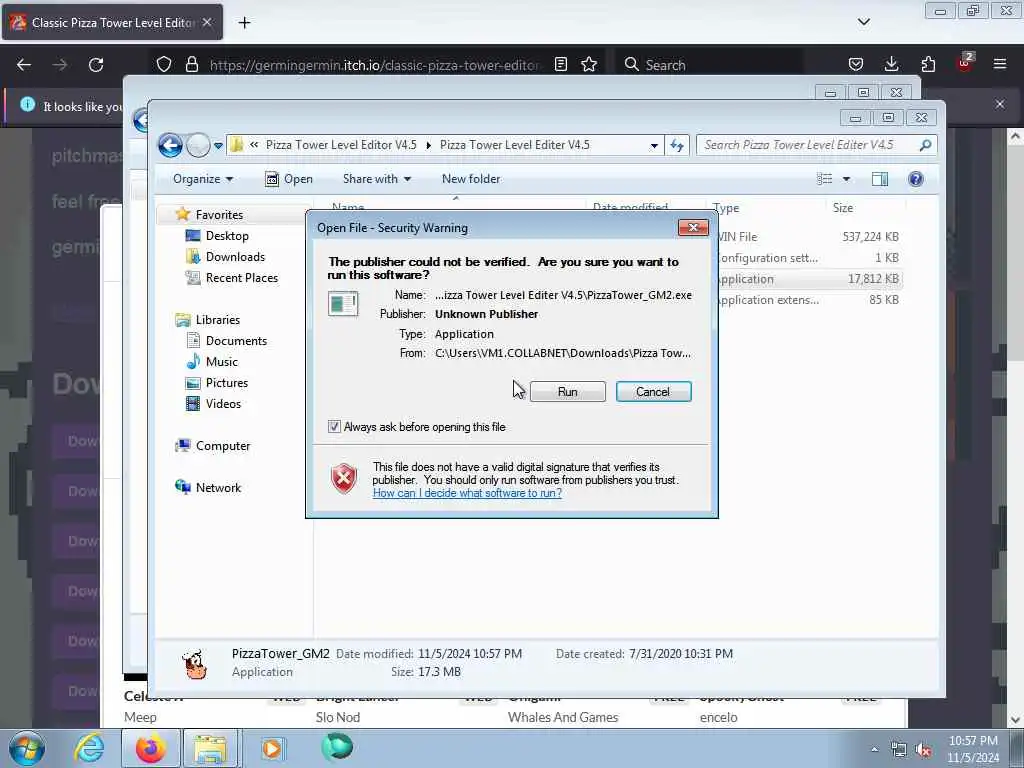Select Favorites in the navigation pane
The image size is (1024, 768).
tap(219, 215)
